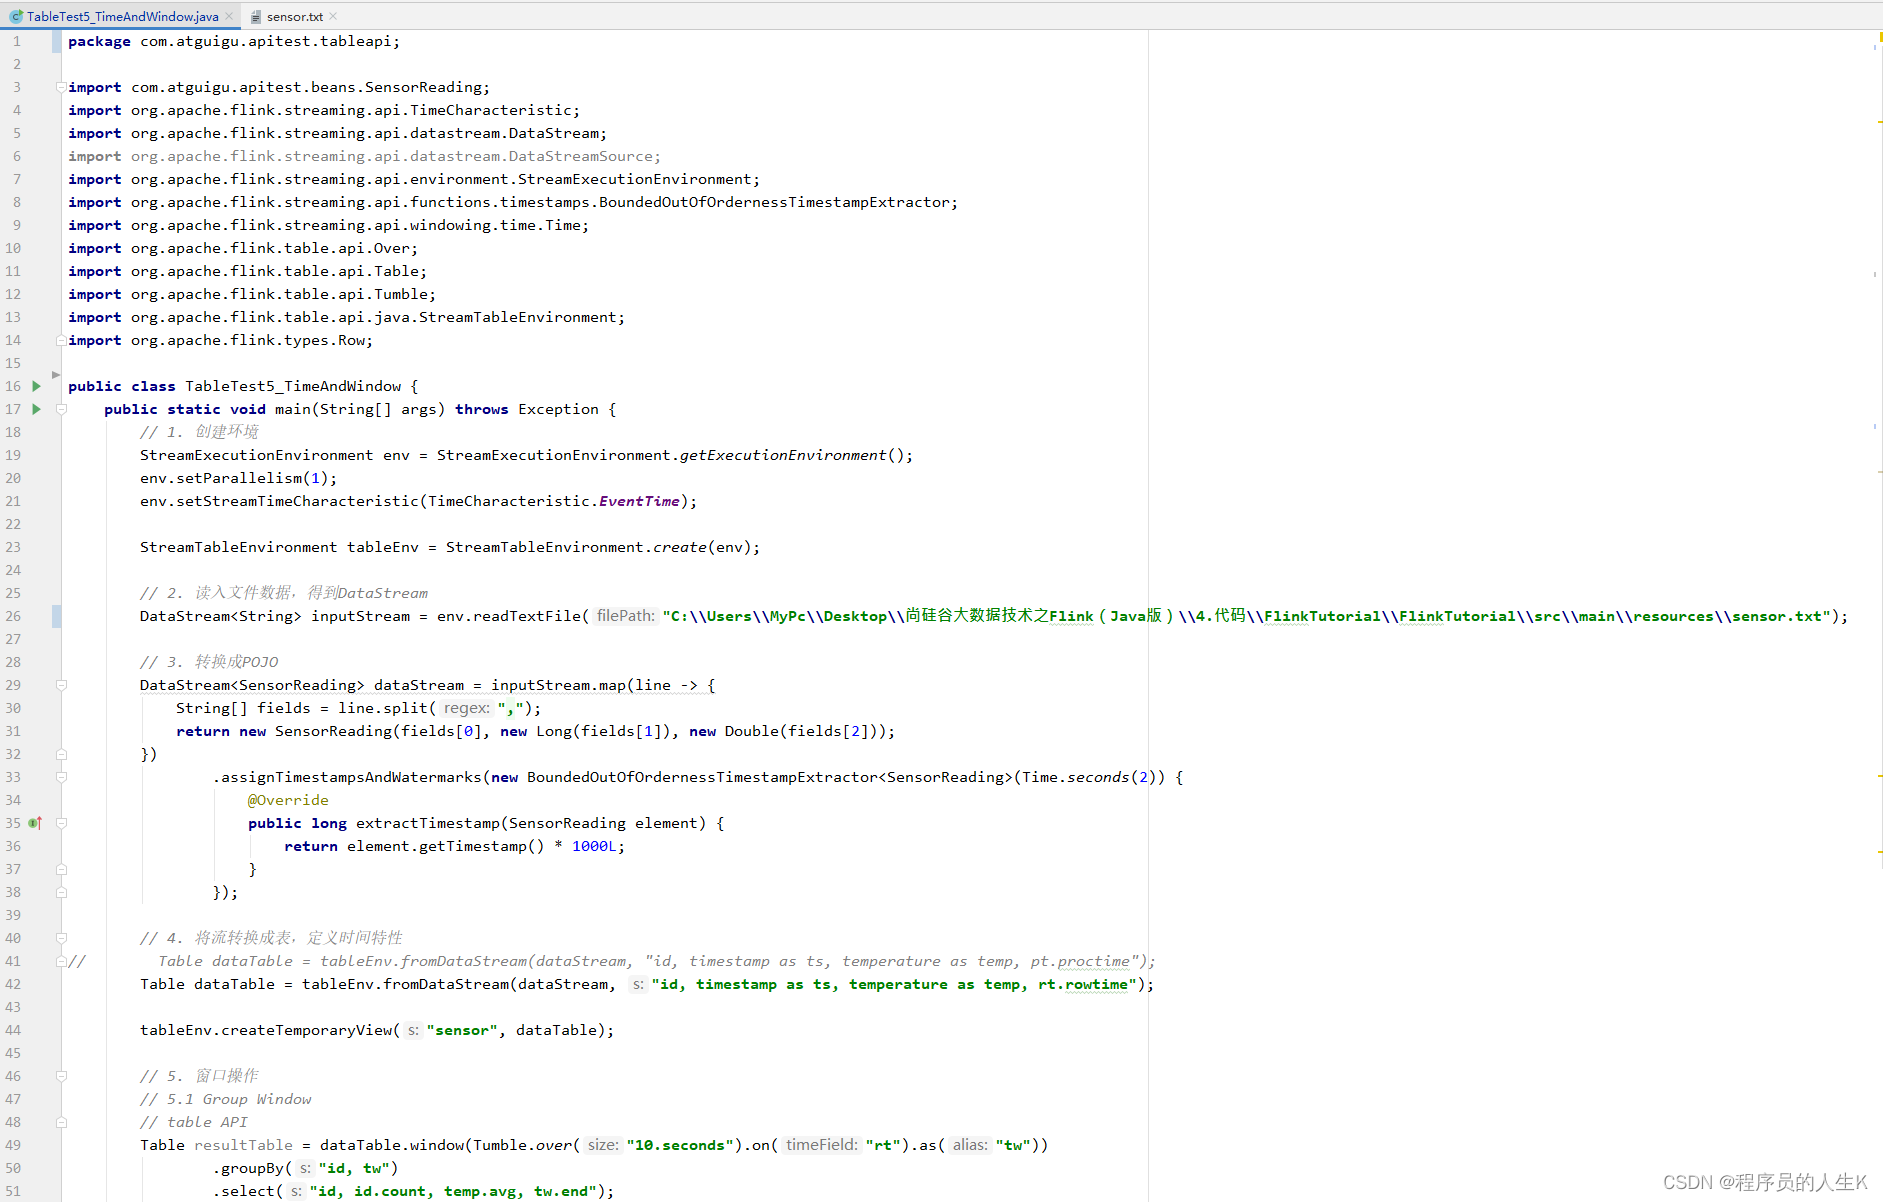Run the main method from line 17 gutter
The height and width of the screenshot is (1202, 1883).
[37, 409]
